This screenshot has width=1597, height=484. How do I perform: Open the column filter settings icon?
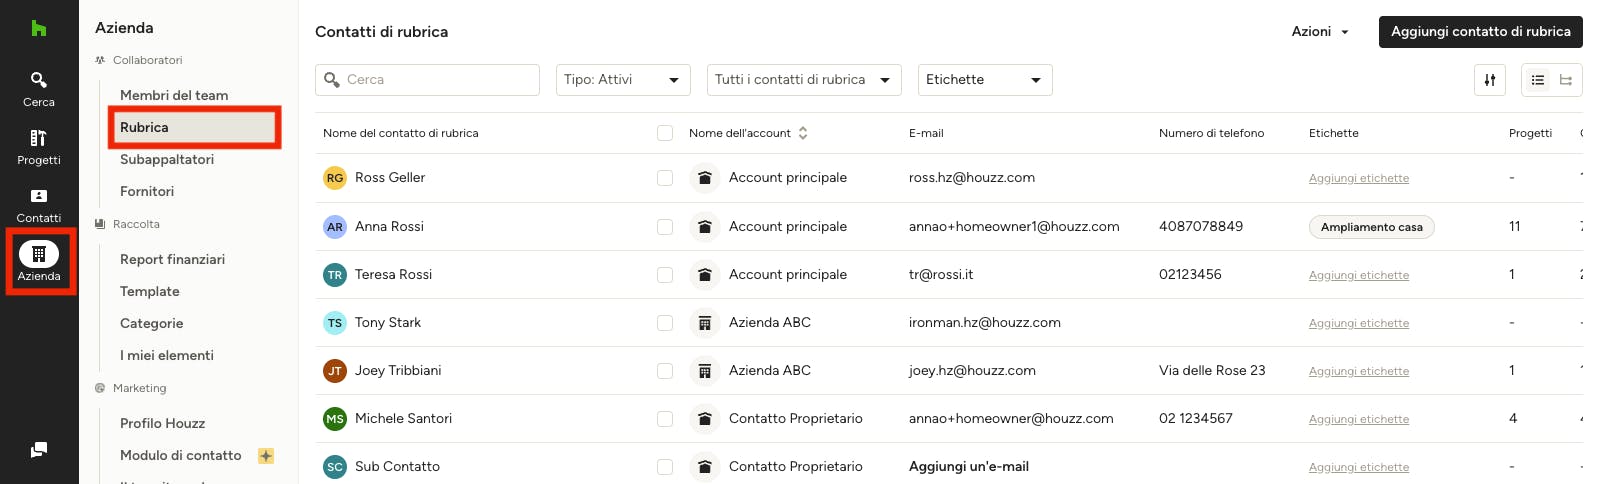(x=1490, y=80)
